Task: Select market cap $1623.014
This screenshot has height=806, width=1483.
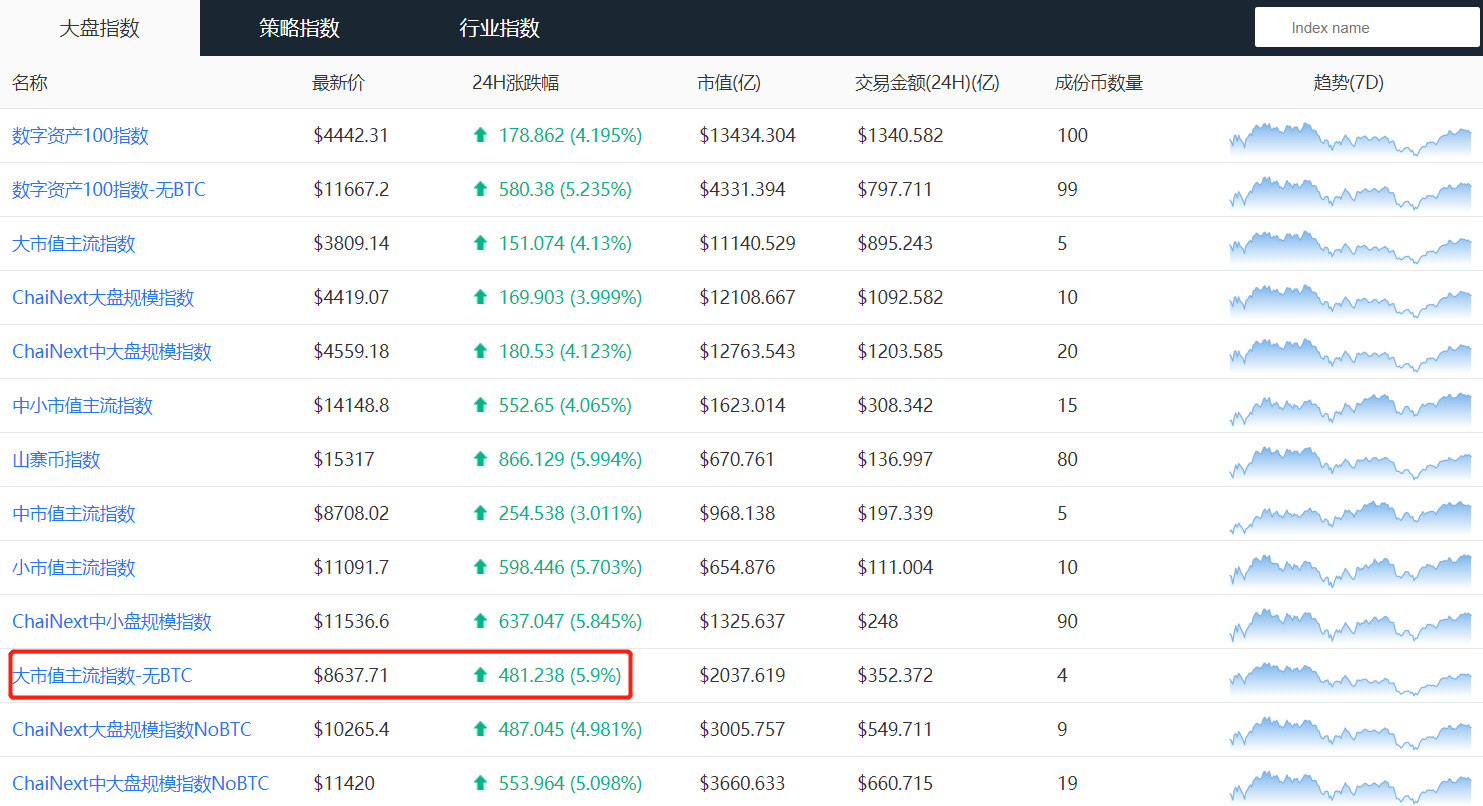Action: click(x=742, y=406)
